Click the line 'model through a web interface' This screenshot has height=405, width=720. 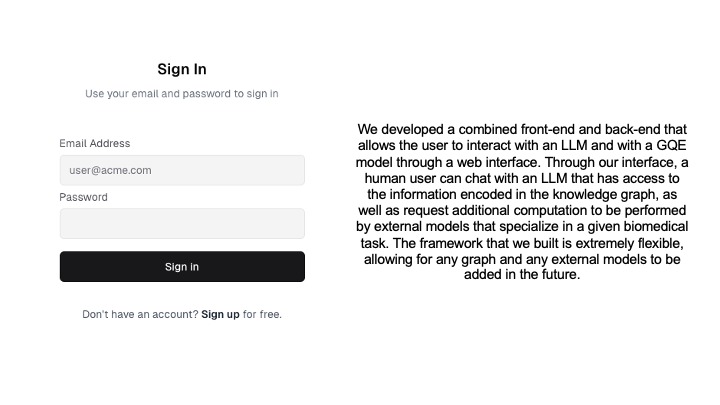tap(522, 162)
